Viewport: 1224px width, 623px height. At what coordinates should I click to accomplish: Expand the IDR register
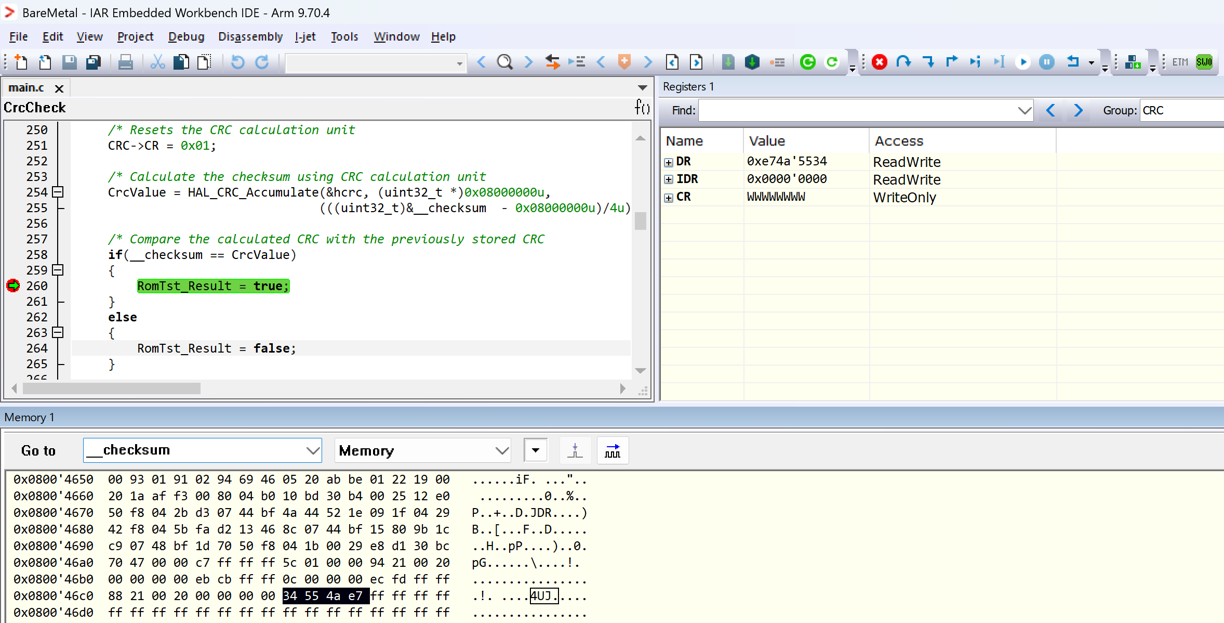(668, 180)
